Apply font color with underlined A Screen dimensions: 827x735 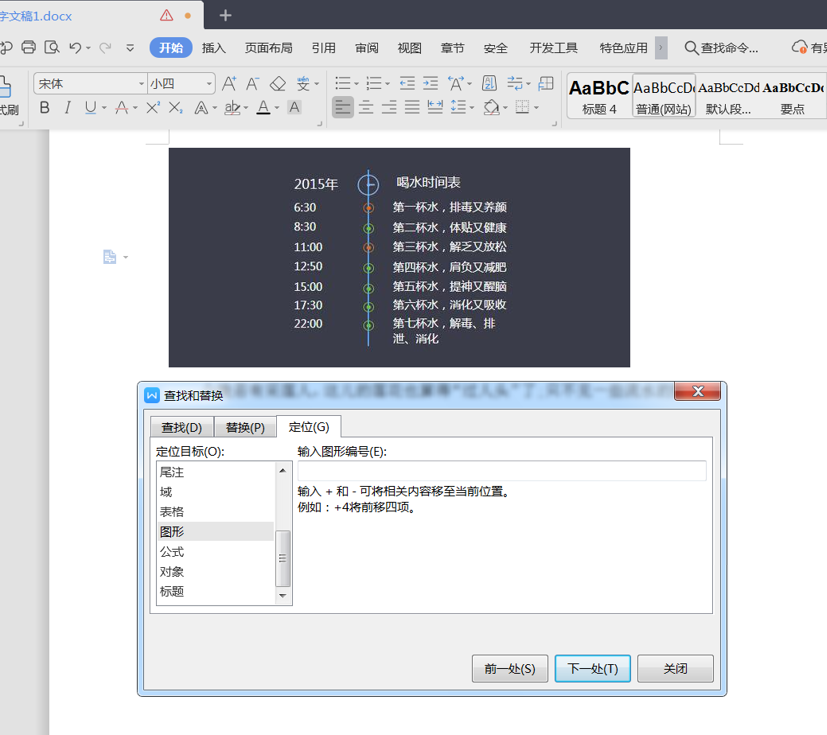point(263,108)
